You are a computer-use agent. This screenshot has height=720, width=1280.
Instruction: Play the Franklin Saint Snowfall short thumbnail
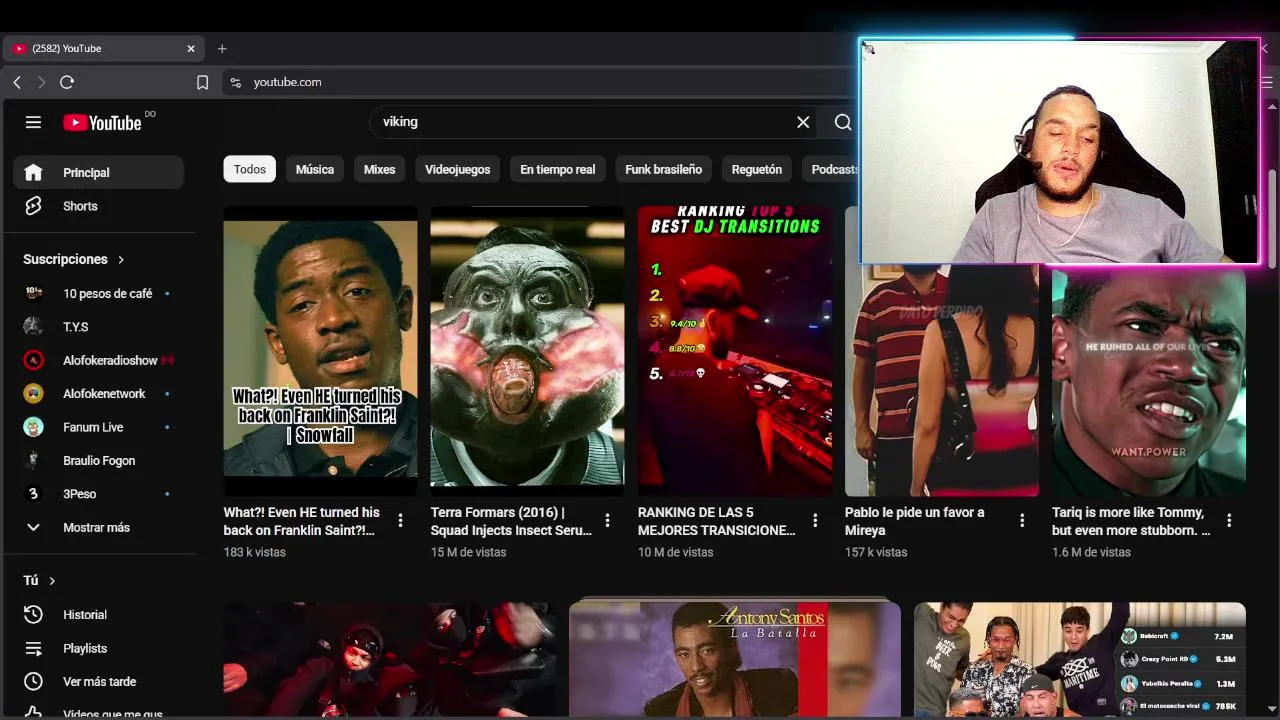click(x=320, y=350)
